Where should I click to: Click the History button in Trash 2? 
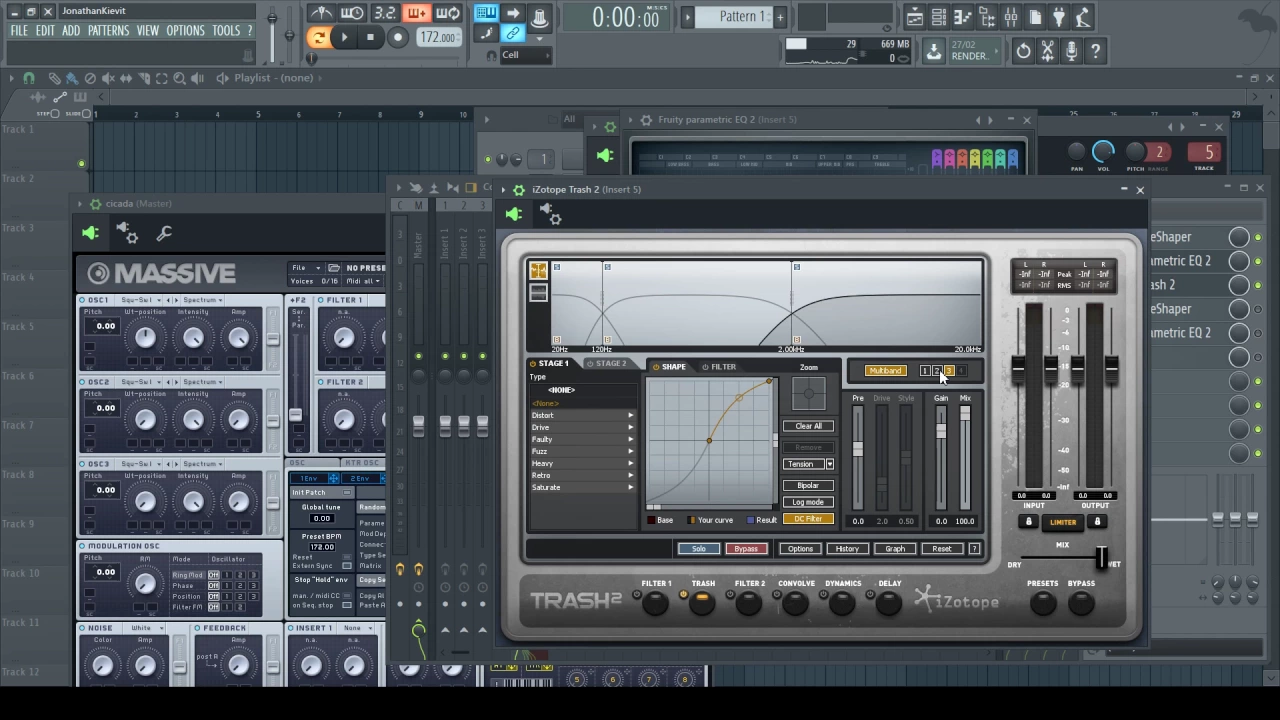[x=847, y=549]
